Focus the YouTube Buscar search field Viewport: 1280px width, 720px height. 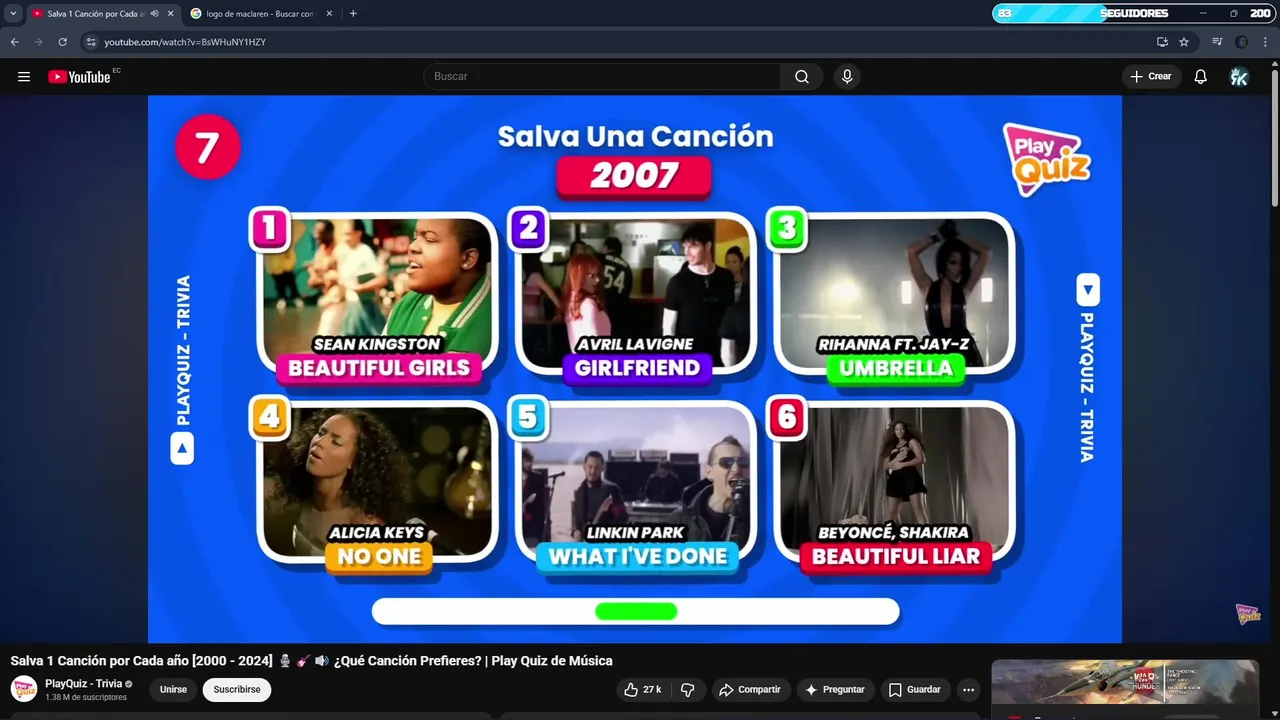[602, 77]
